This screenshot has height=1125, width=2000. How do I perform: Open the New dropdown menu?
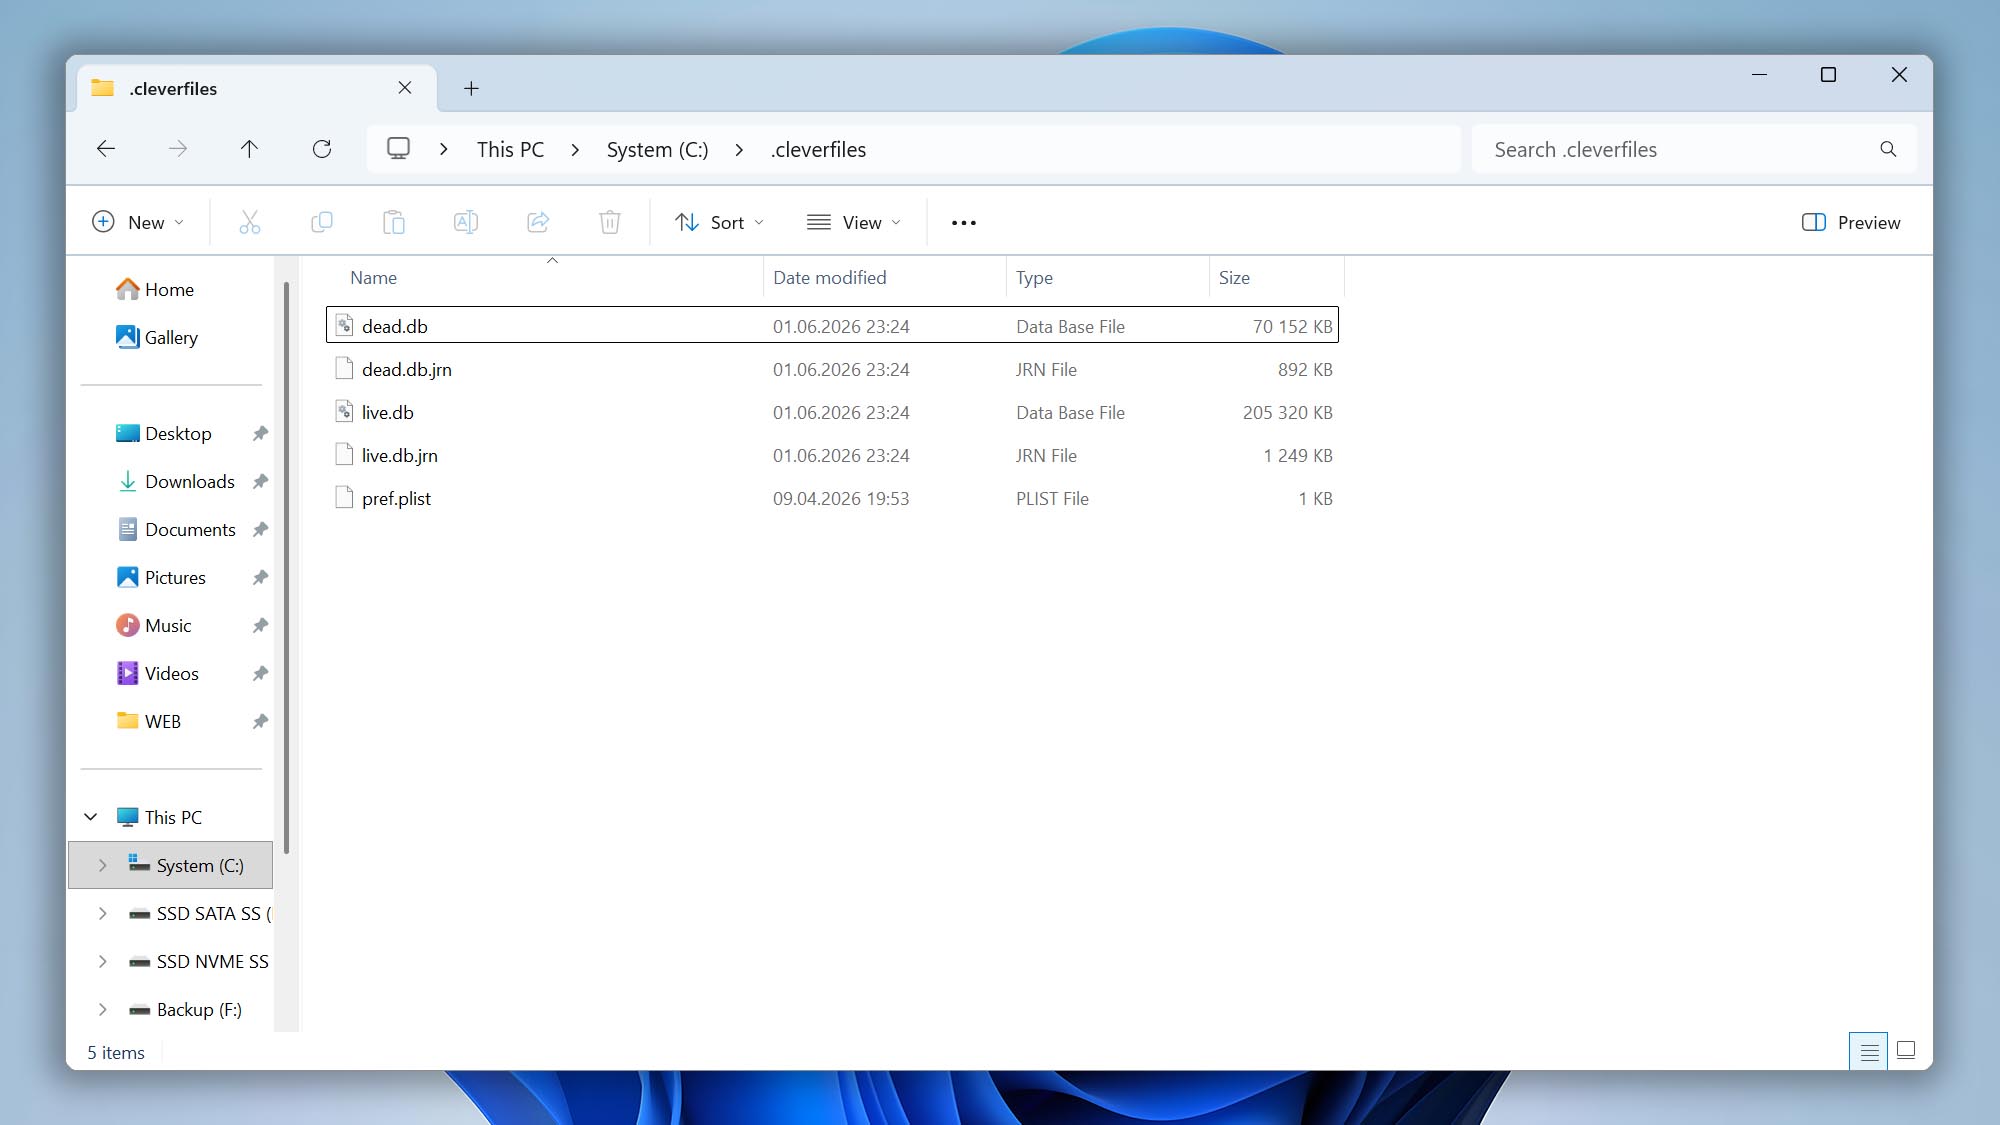[x=138, y=222]
